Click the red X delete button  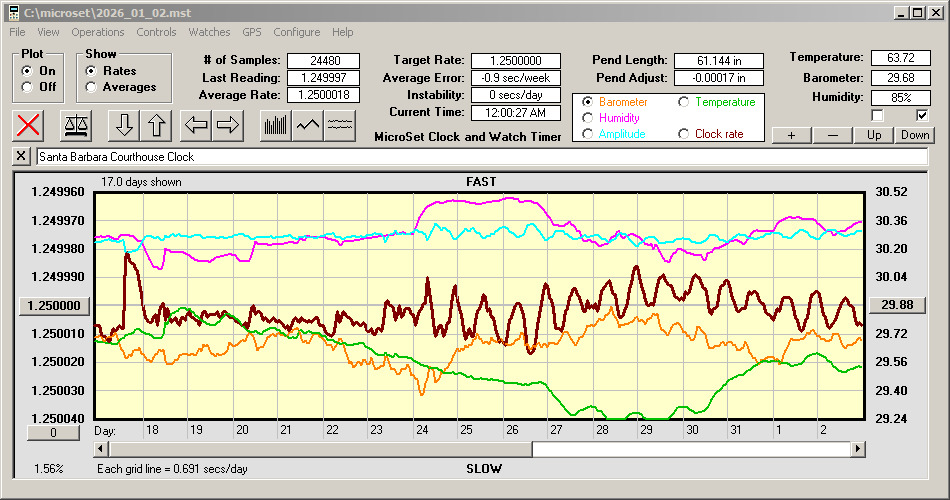click(x=30, y=124)
